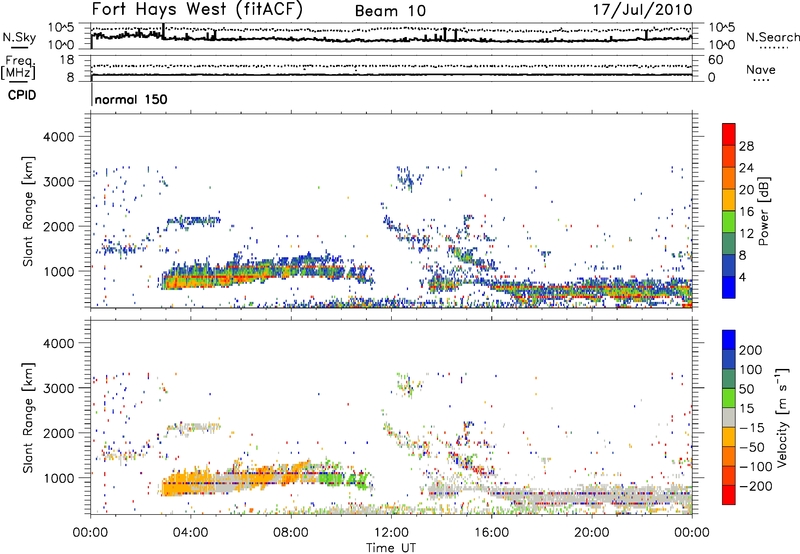The image size is (800, 554).
Task: Click the '18' frequency tick label
Action: (67, 60)
